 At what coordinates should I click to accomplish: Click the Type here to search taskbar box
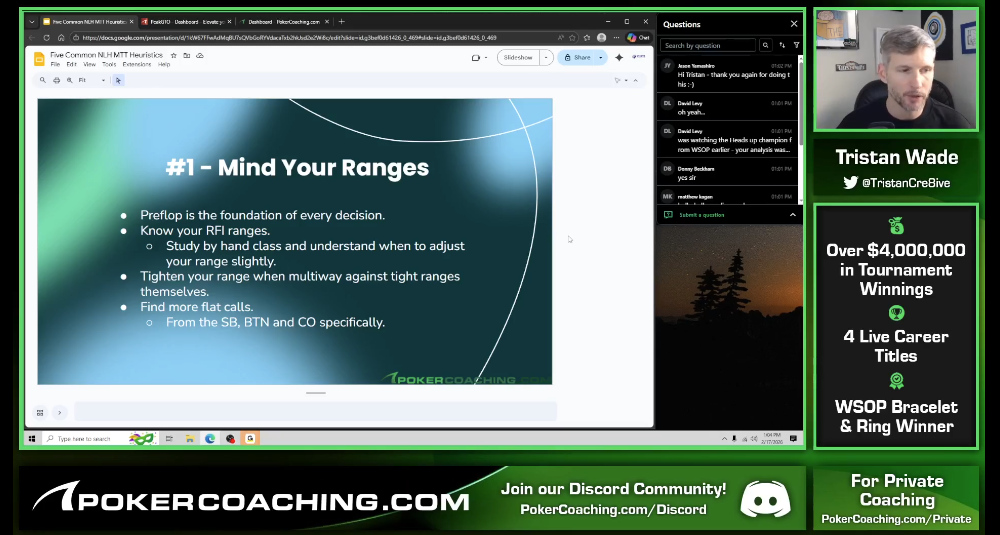(x=100, y=439)
